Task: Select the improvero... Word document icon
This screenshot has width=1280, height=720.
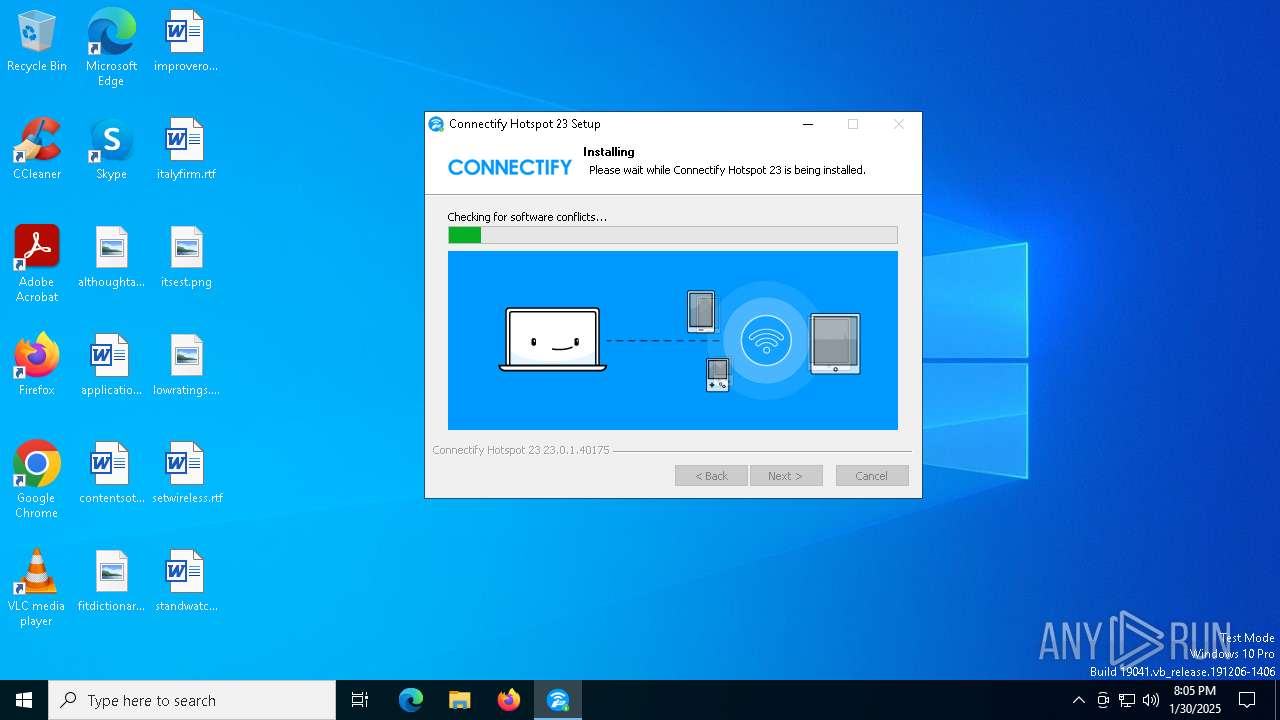Action: [x=186, y=42]
